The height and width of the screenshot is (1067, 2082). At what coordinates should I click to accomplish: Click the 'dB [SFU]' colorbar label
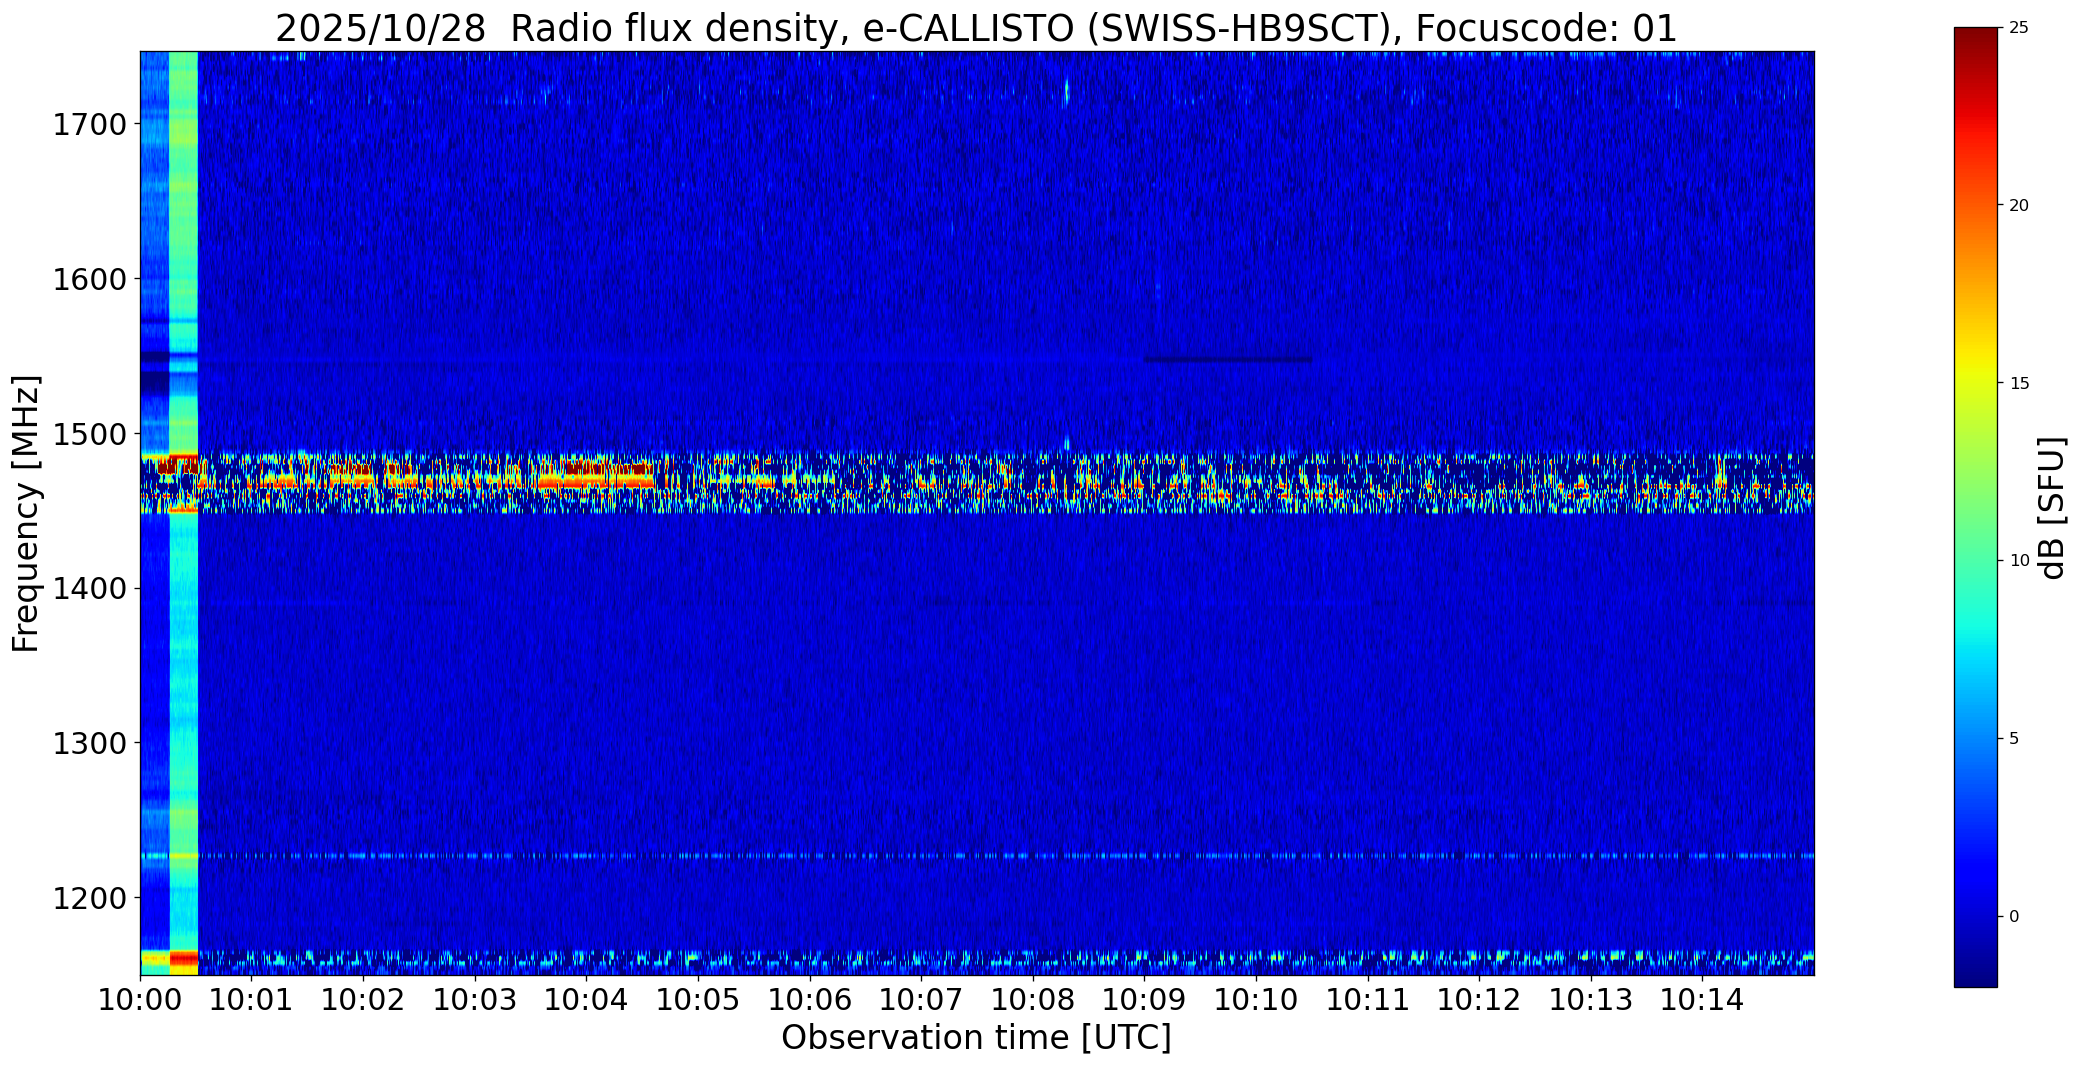[2052, 508]
